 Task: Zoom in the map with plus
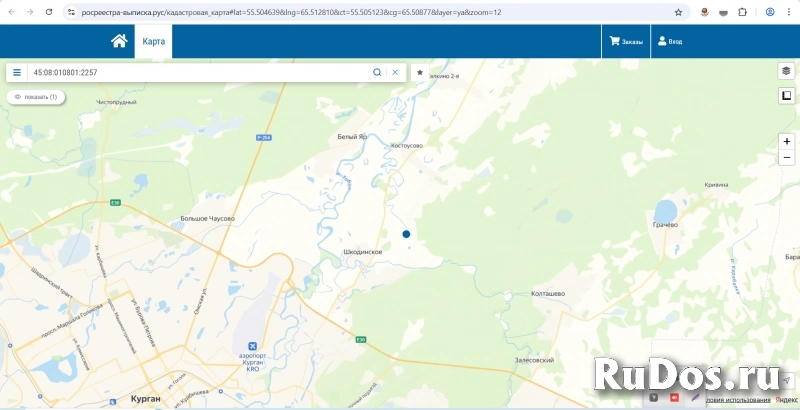click(787, 142)
